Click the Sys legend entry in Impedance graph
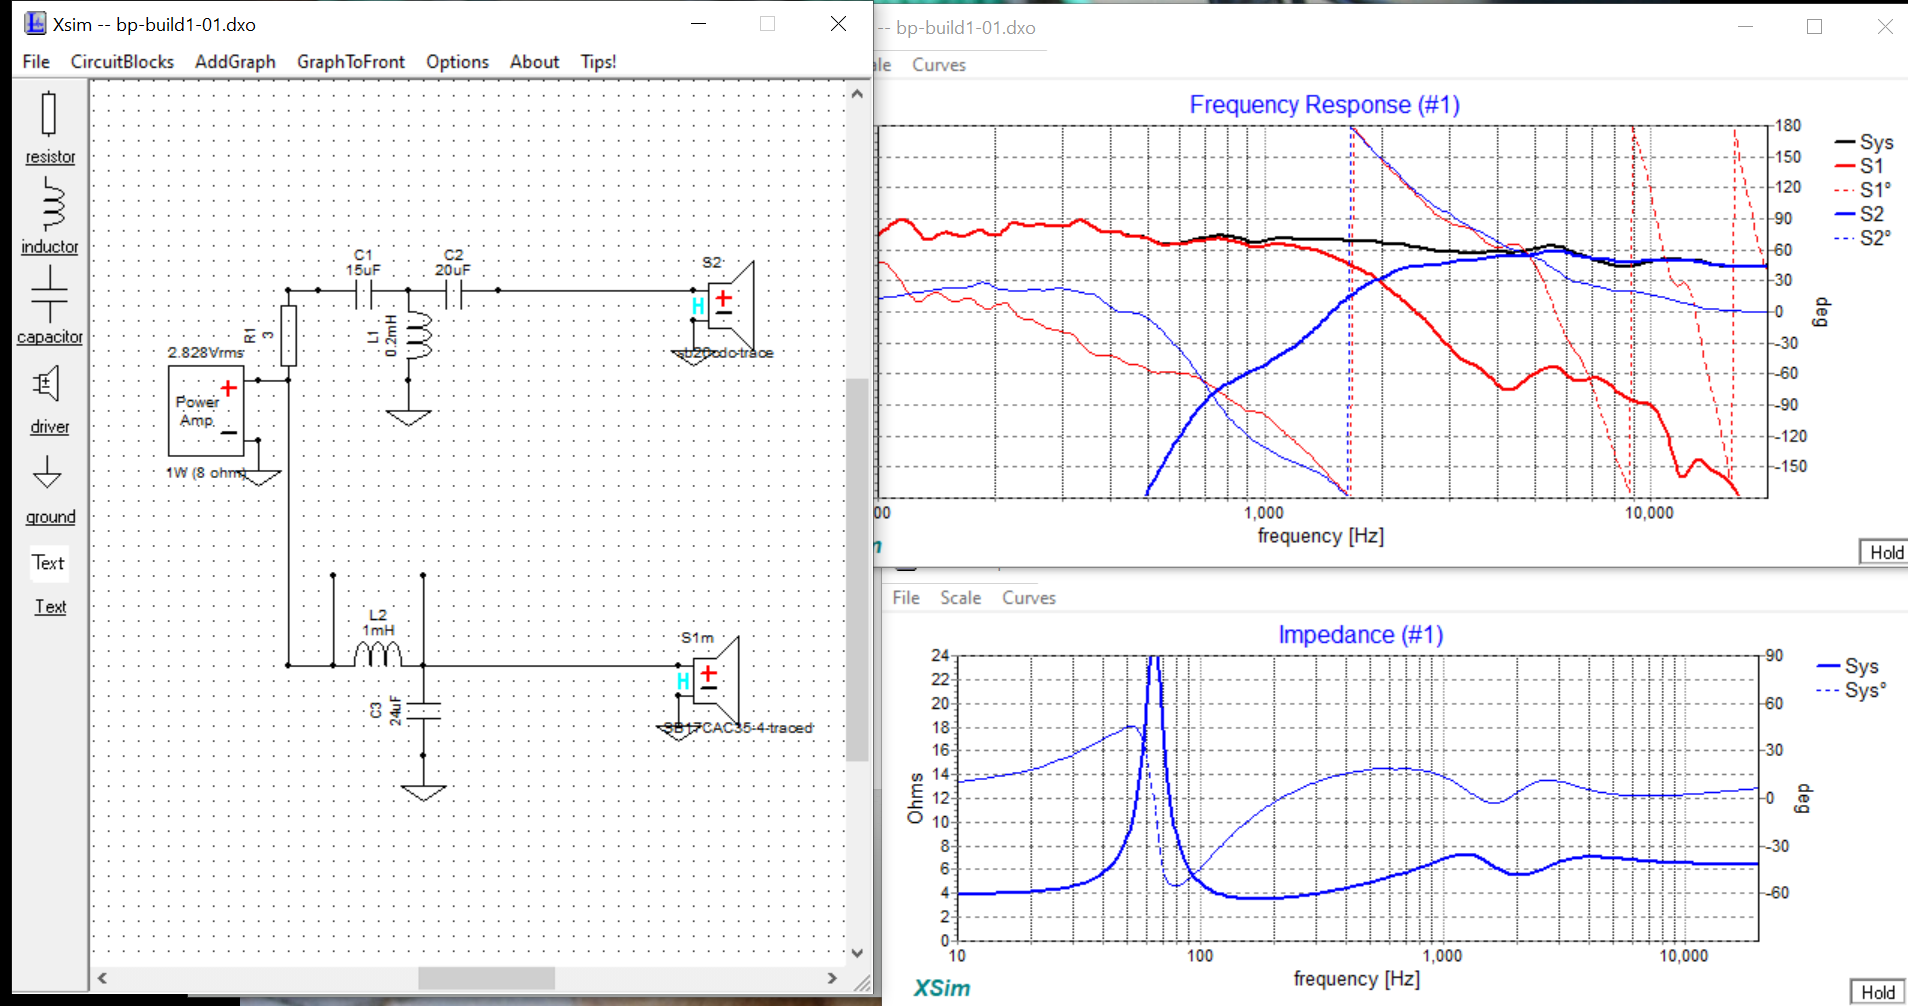Viewport: 1908px width, 1006px height. (x=1848, y=666)
